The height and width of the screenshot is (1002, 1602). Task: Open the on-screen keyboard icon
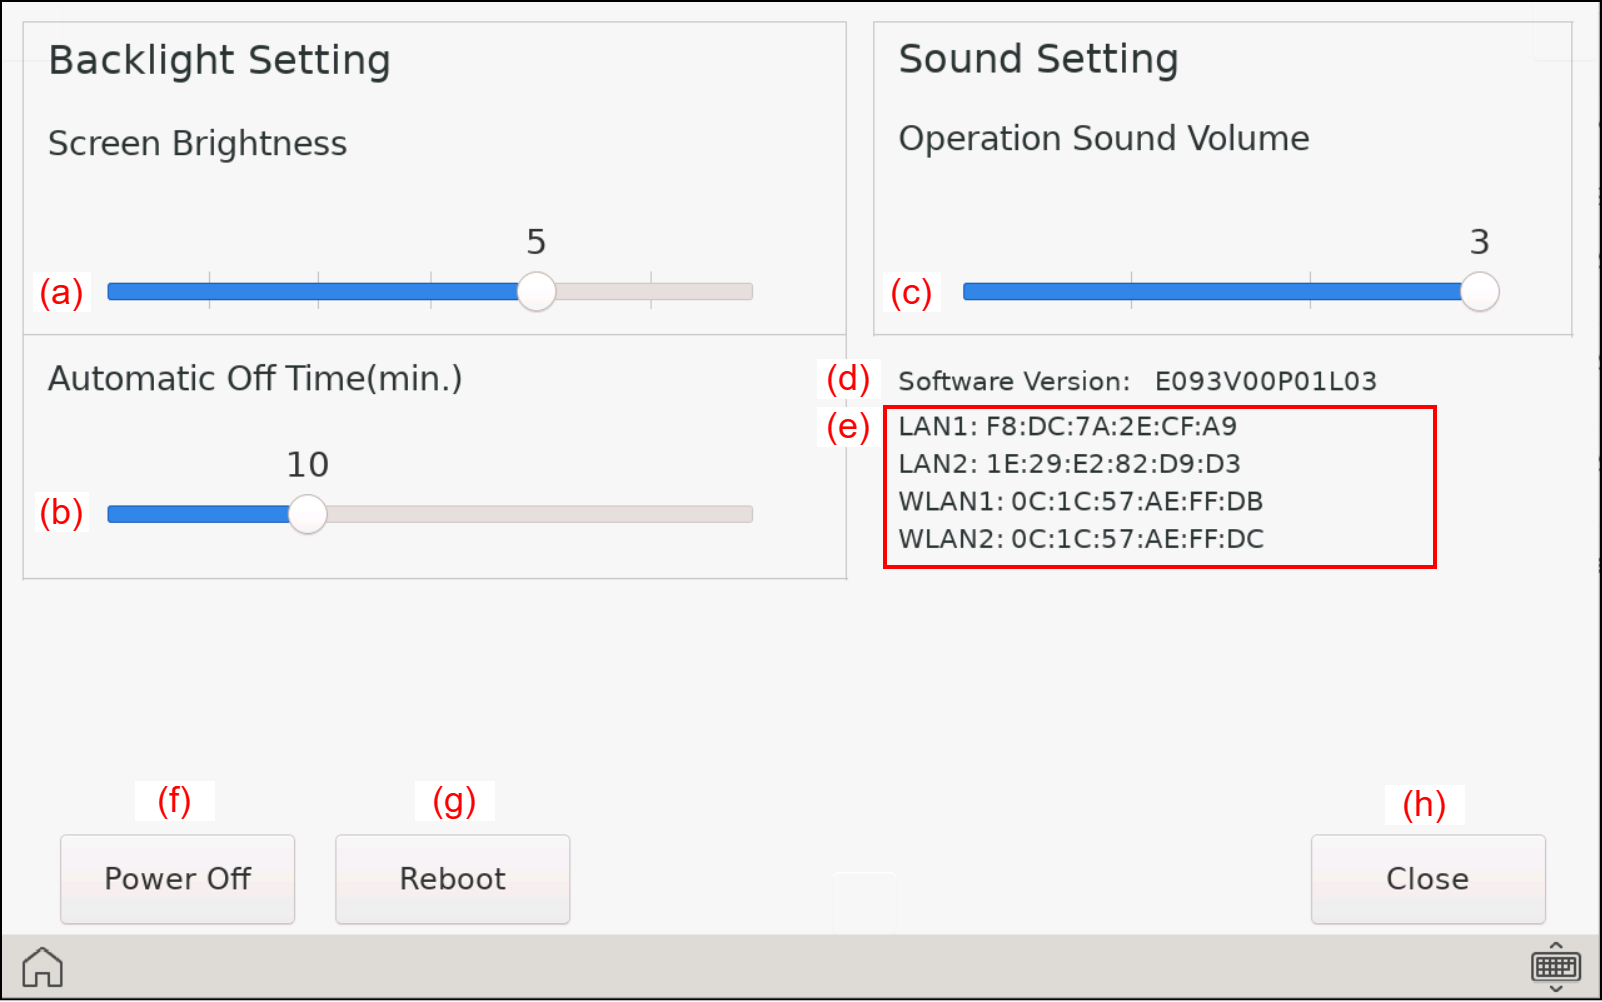click(1555, 966)
